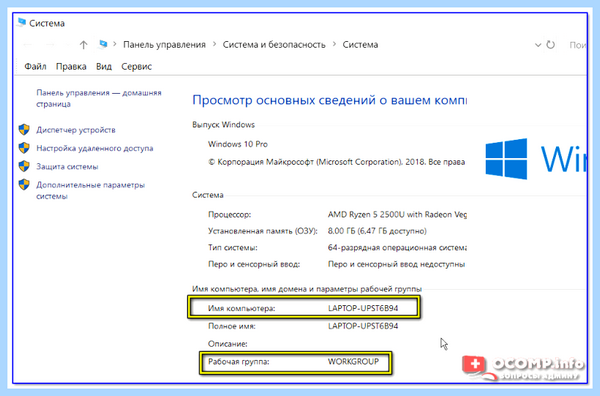Click Просмотр основных сведений heading

click(x=329, y=100)
